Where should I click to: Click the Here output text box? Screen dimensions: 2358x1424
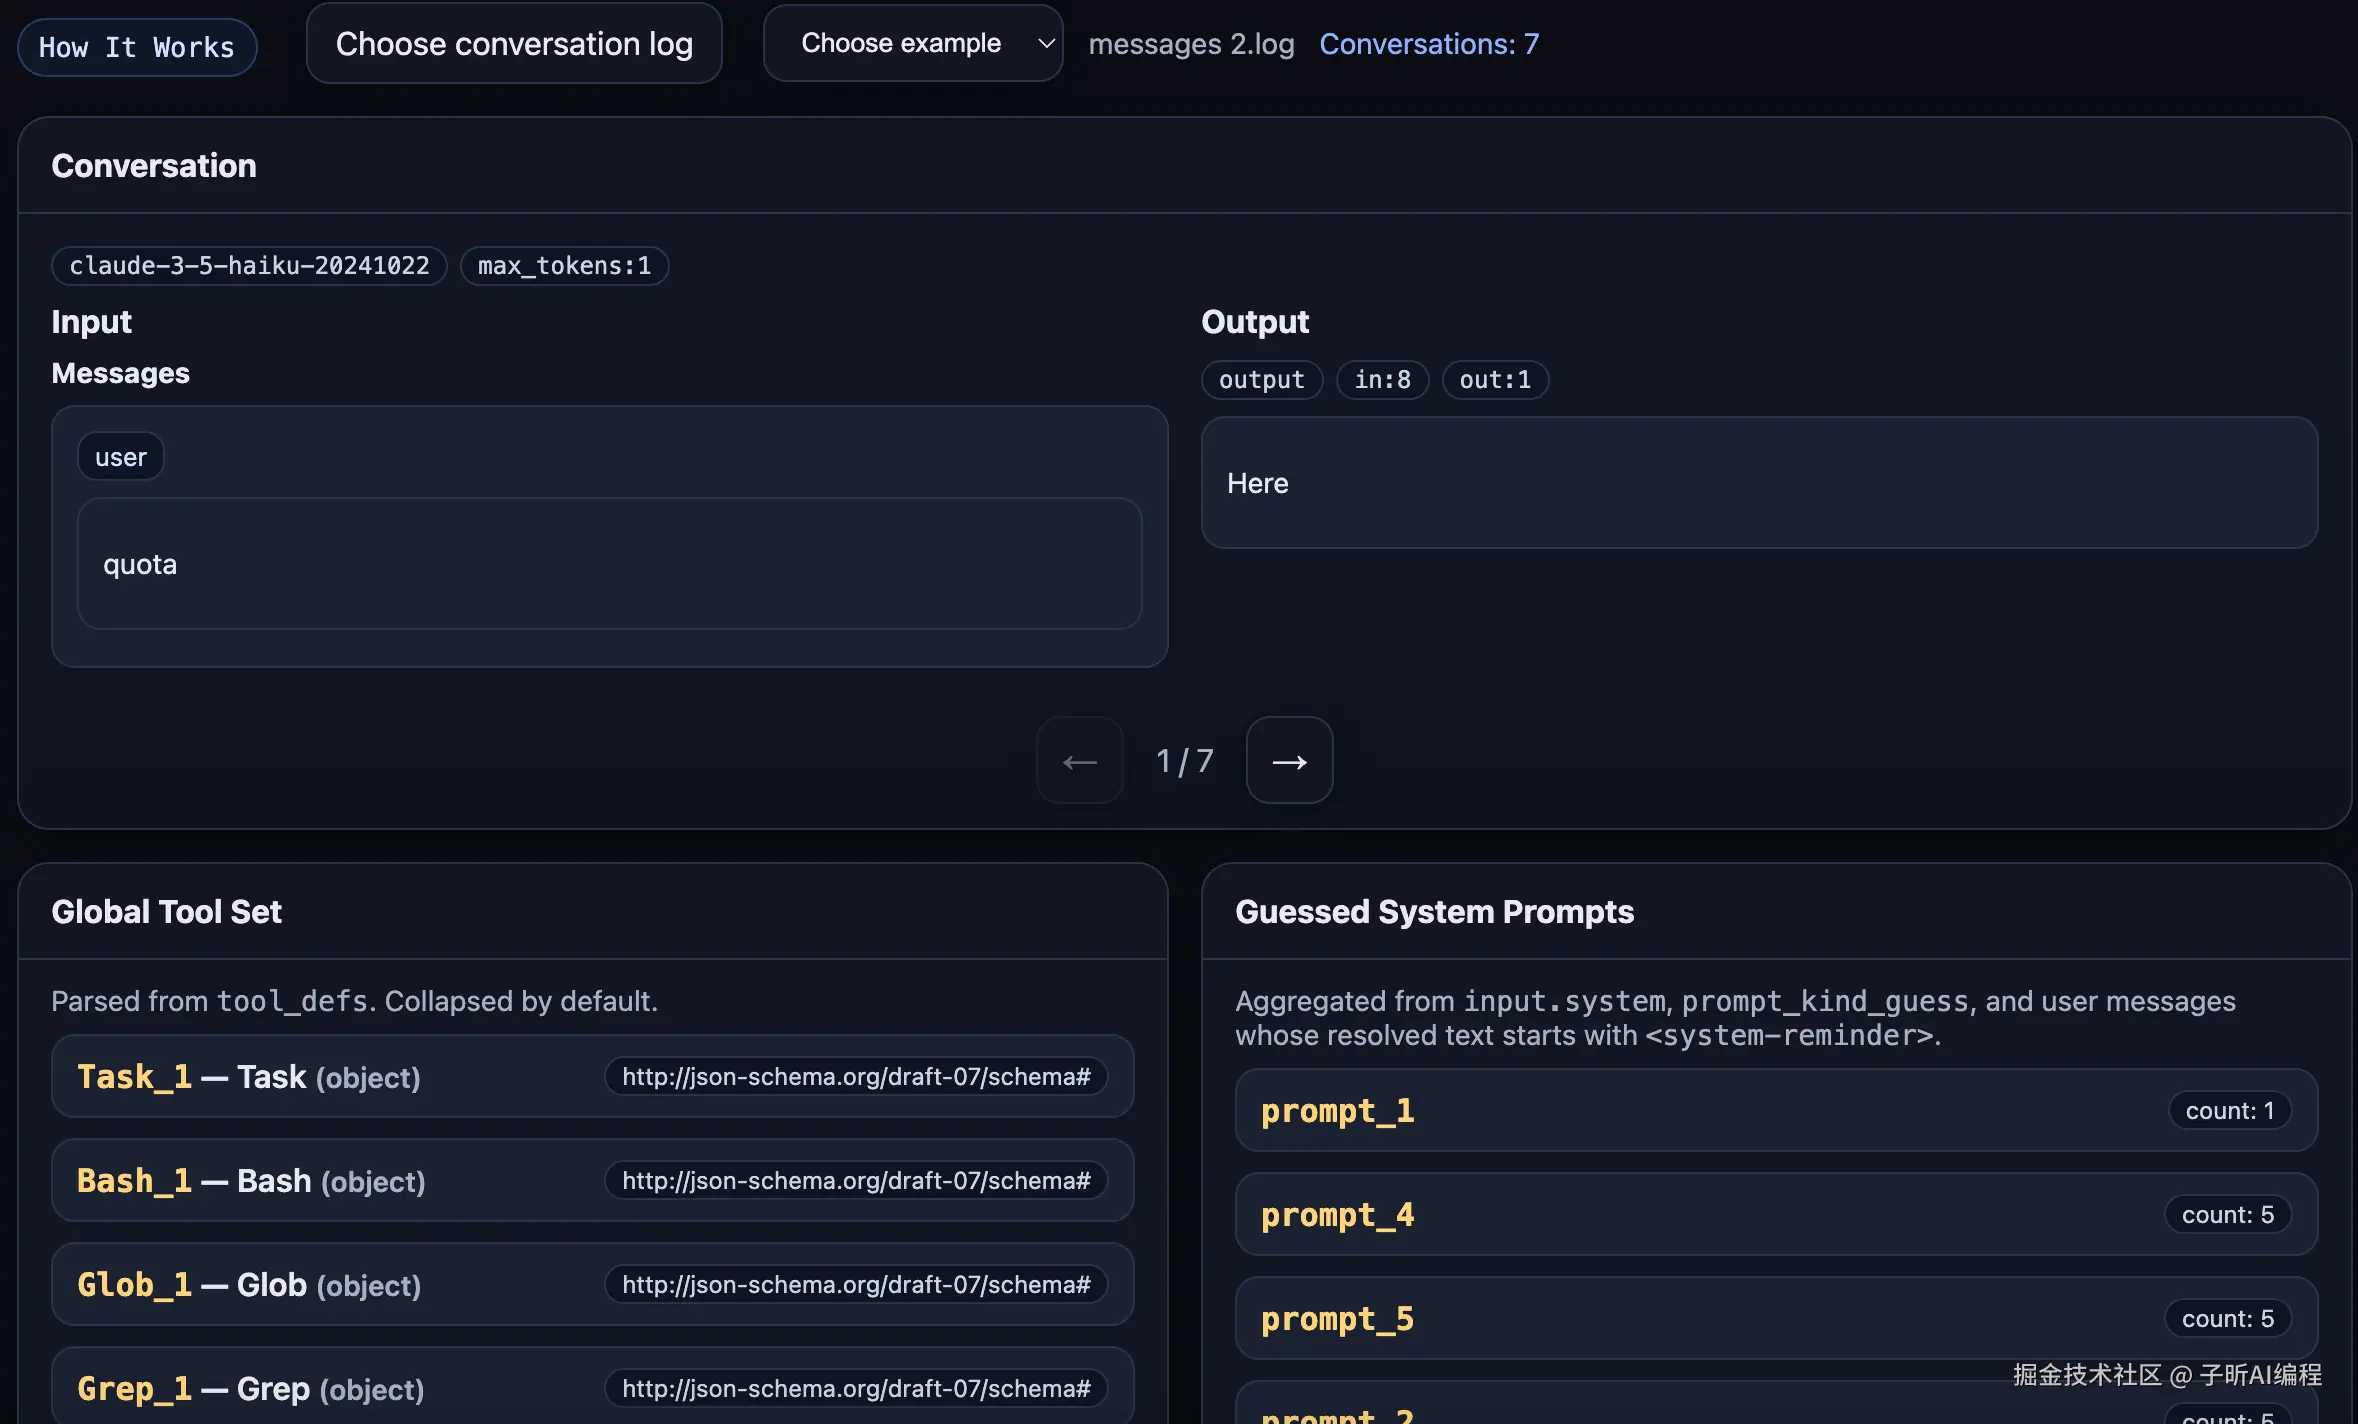(1758, 483)
